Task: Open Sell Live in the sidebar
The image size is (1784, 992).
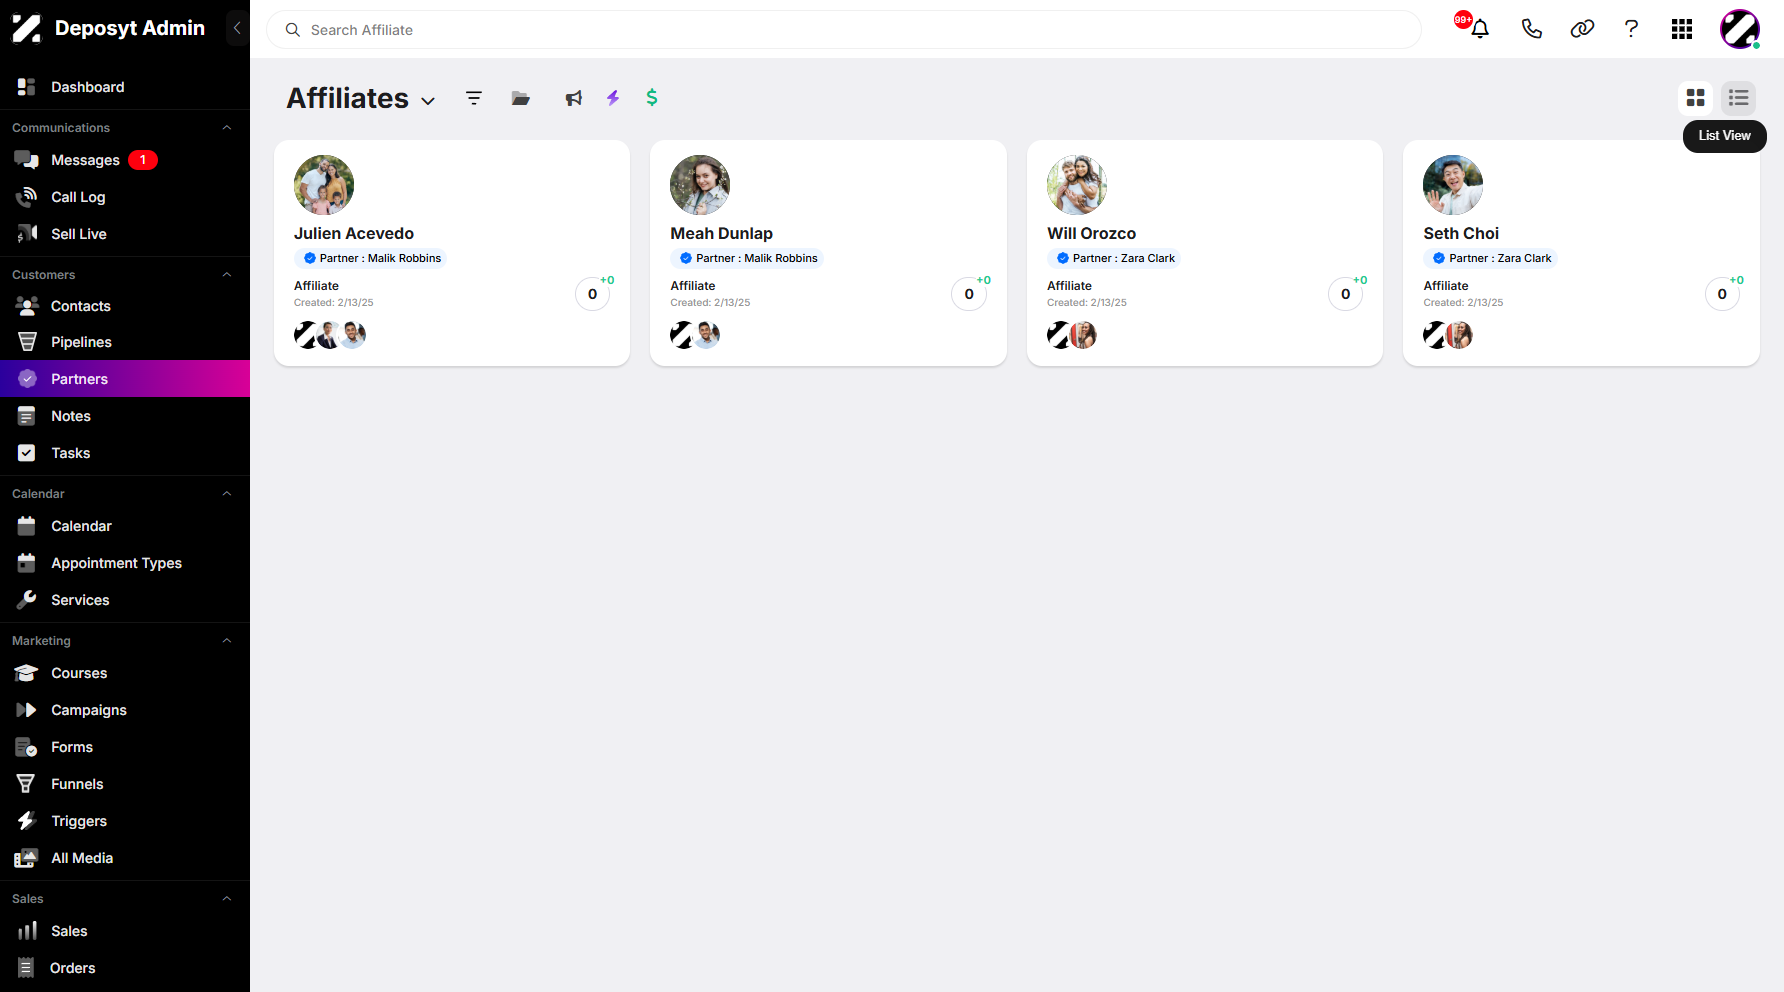Action: (125, 234)
